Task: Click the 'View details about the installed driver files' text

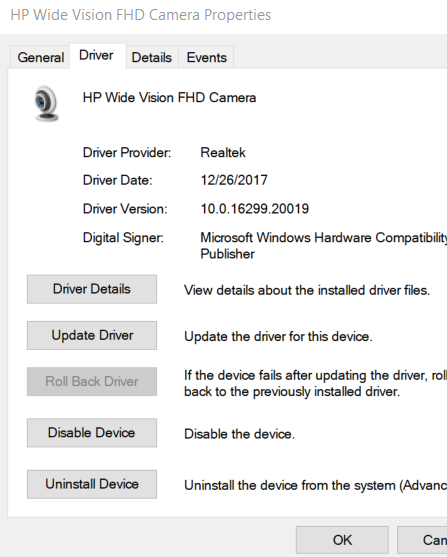Action: click(307, 291)
